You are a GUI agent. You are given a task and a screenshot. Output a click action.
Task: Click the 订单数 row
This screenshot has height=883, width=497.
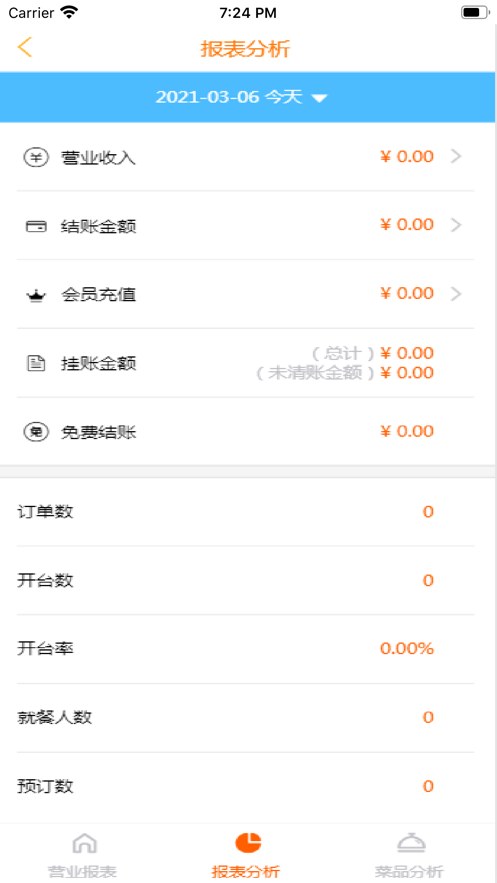point(245,512)
